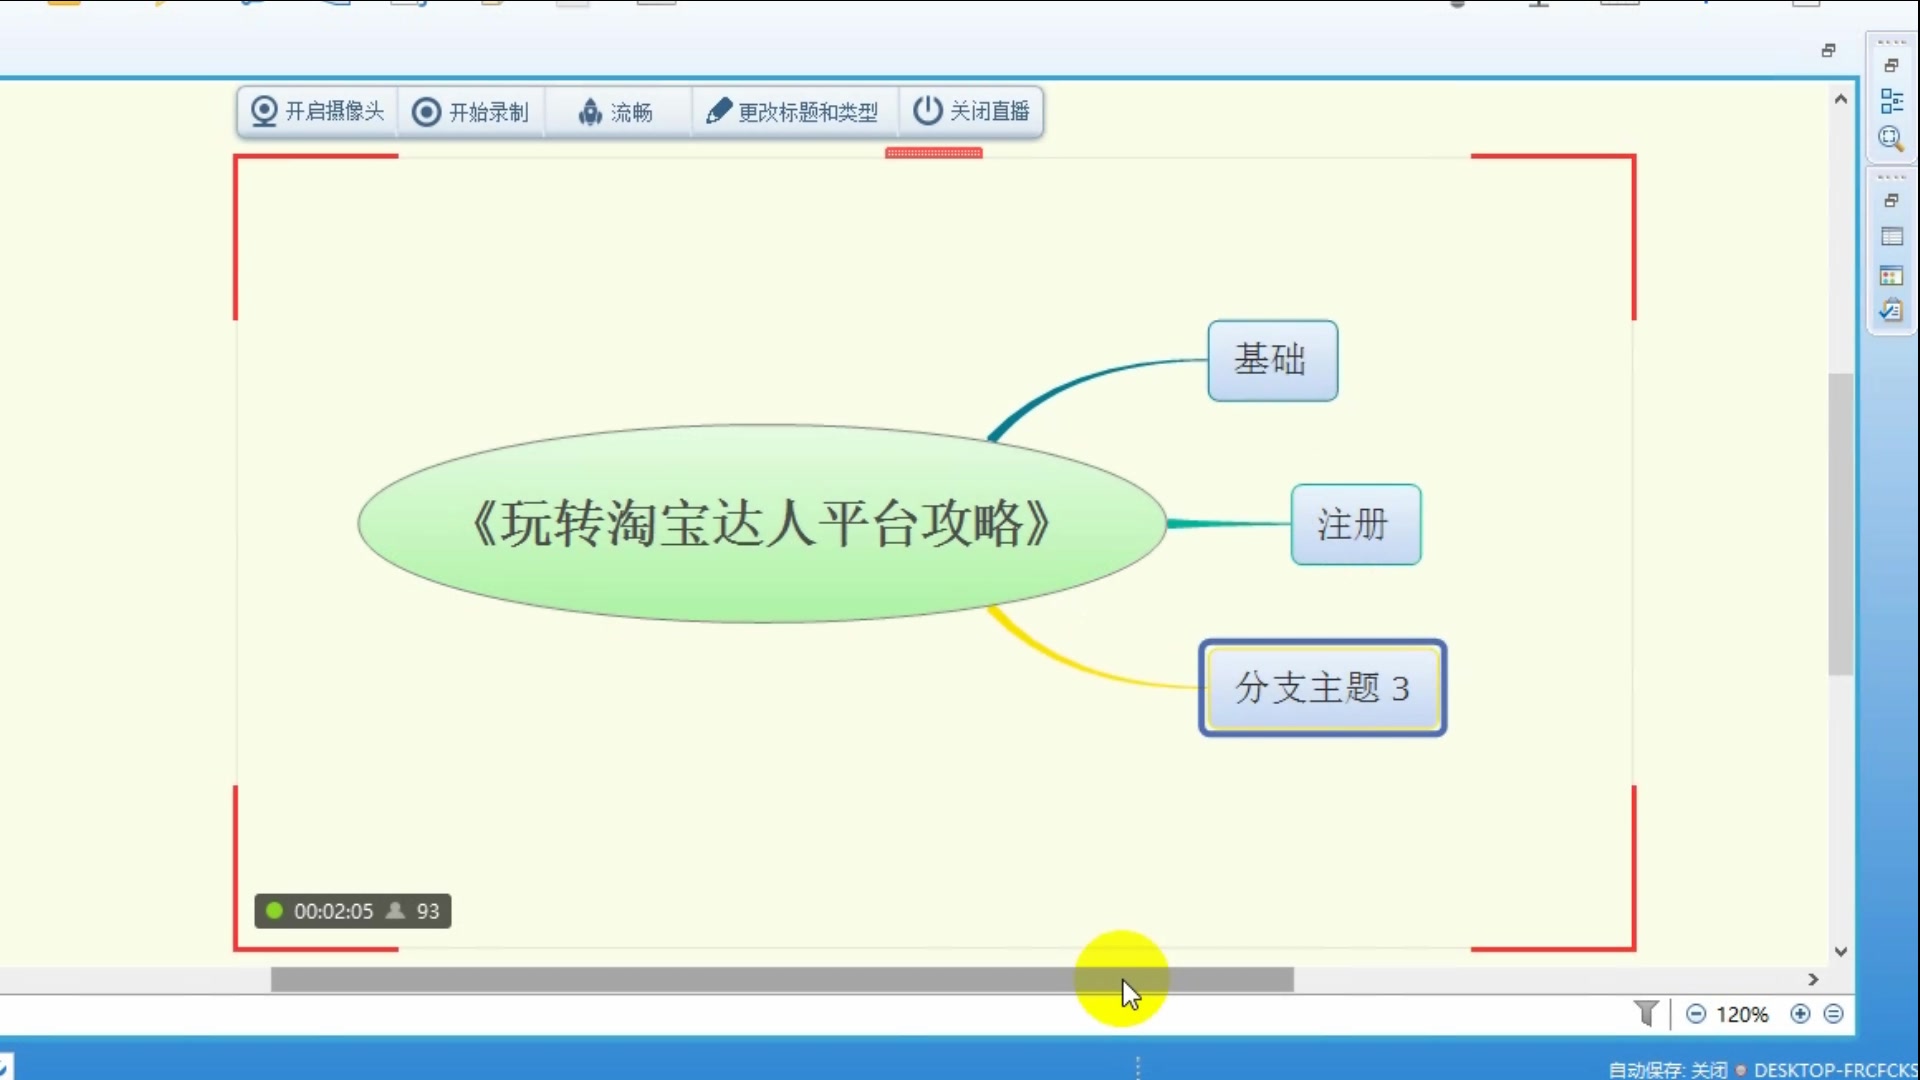The width and height of the screenshot is (1920, 1080).
Task: Click the viewer count 93
Action: tap(428, 911)
